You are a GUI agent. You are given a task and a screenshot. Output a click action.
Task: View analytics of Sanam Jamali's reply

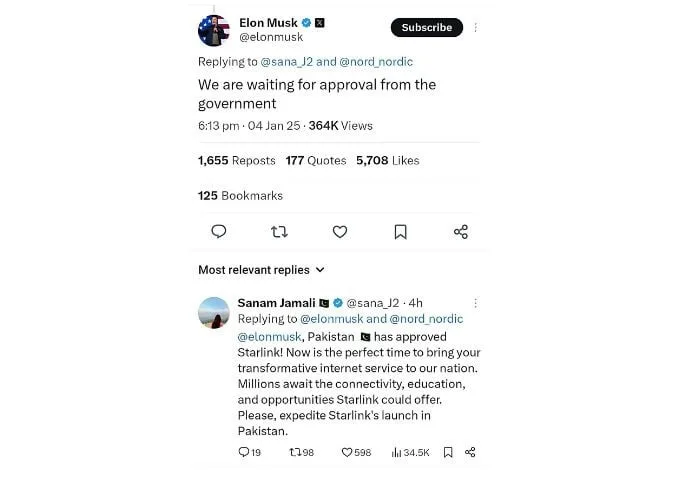click(396, 452)
